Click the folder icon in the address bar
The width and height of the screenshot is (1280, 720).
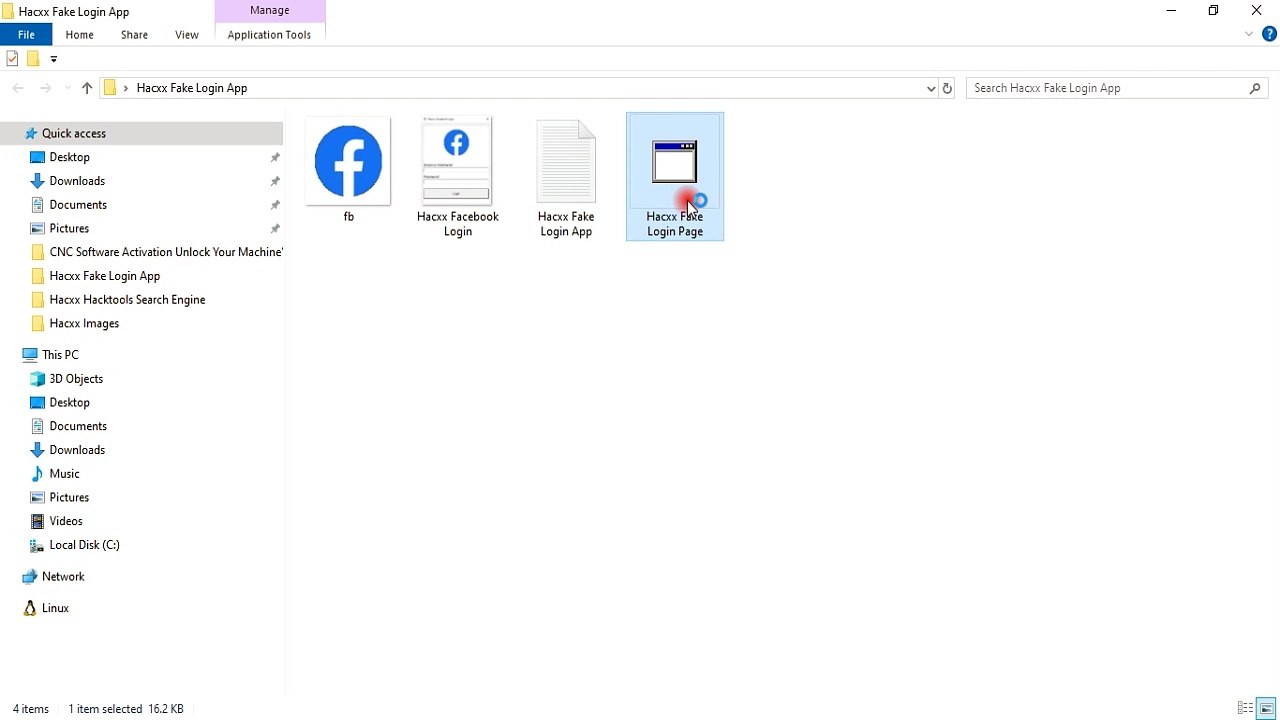click(110, 88)
